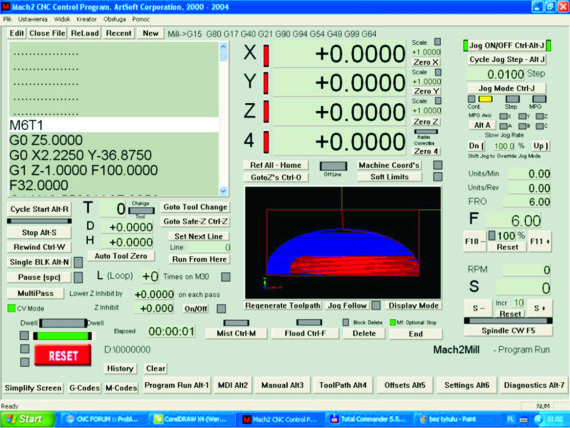Click the Paint icon in the taskbar
Screen dimensions: 570x428
423,419
